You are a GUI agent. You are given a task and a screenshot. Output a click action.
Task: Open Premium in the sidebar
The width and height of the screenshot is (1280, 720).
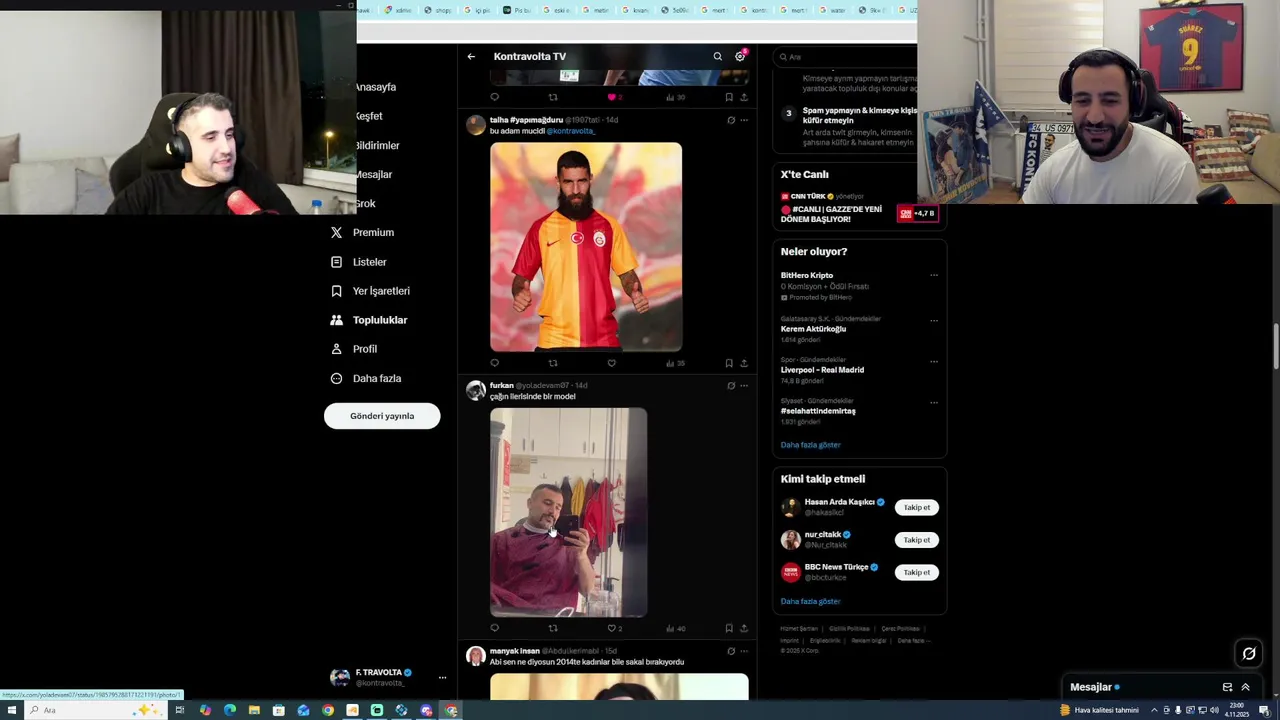click(362, 232)
